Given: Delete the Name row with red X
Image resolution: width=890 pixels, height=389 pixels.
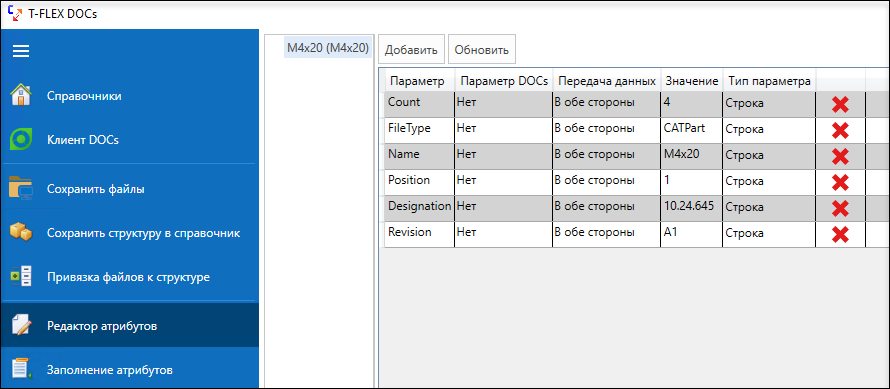Looking at the screenshot, I should tap(840, 156).
